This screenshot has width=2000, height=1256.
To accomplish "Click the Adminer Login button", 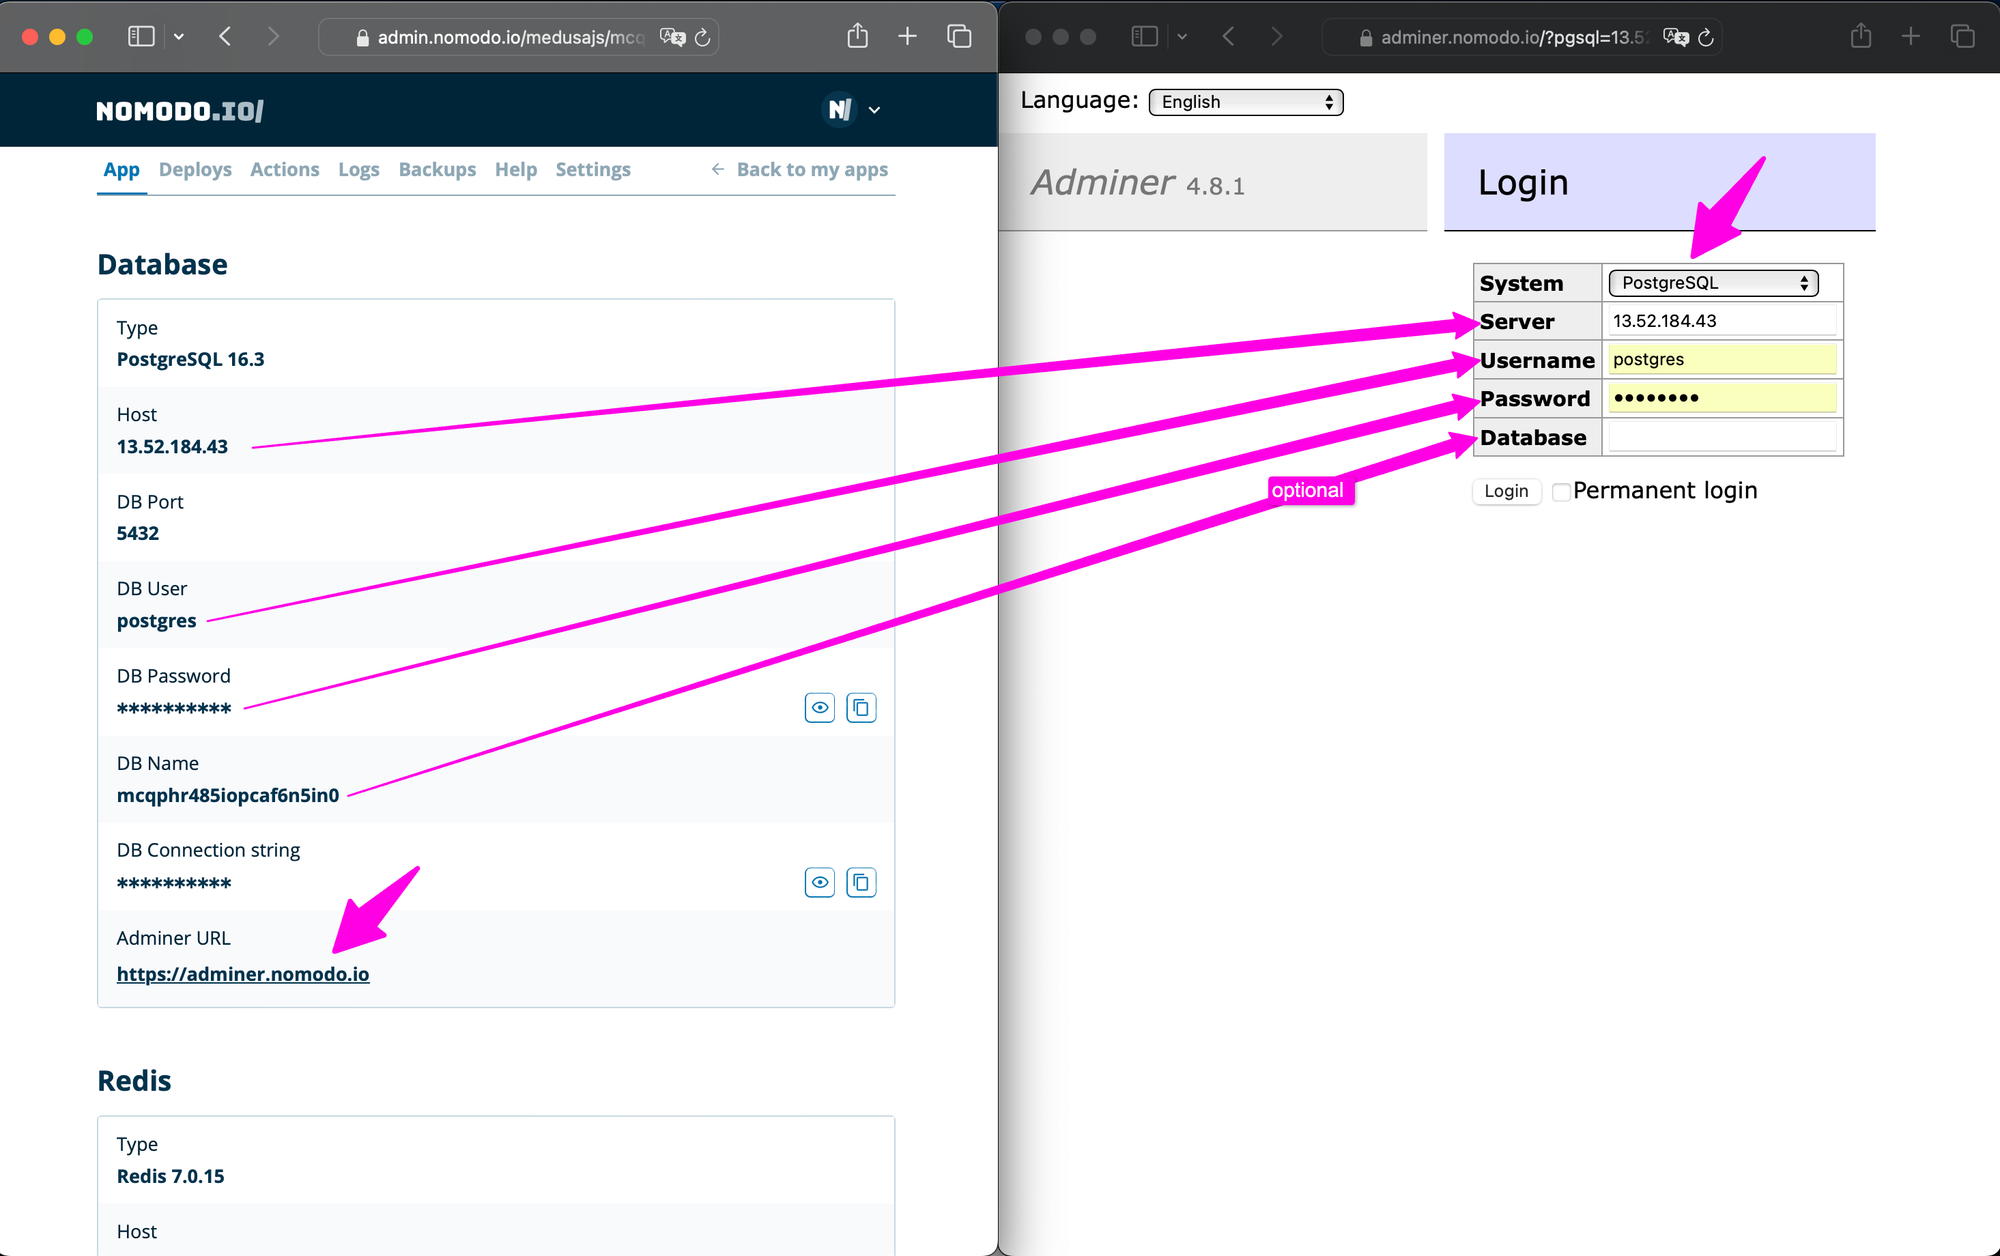I will click(x=1506, y=491).
